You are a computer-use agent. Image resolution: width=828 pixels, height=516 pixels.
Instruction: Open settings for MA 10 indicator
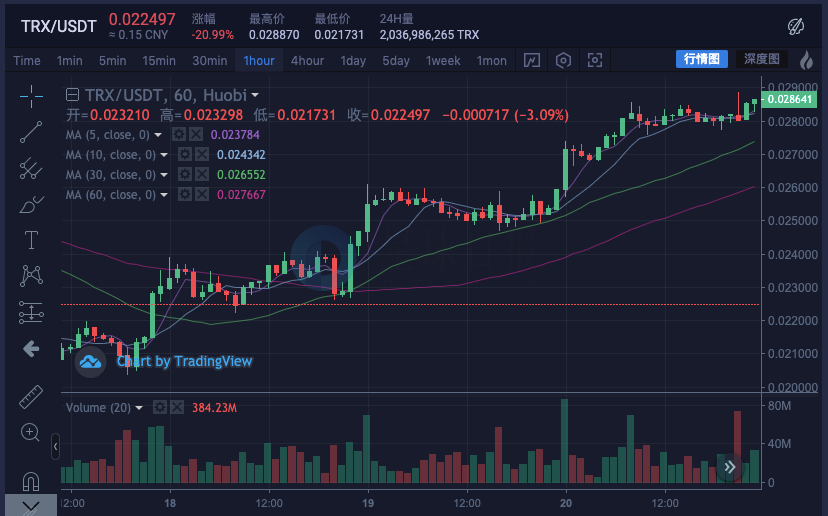(x=184, y=154)
